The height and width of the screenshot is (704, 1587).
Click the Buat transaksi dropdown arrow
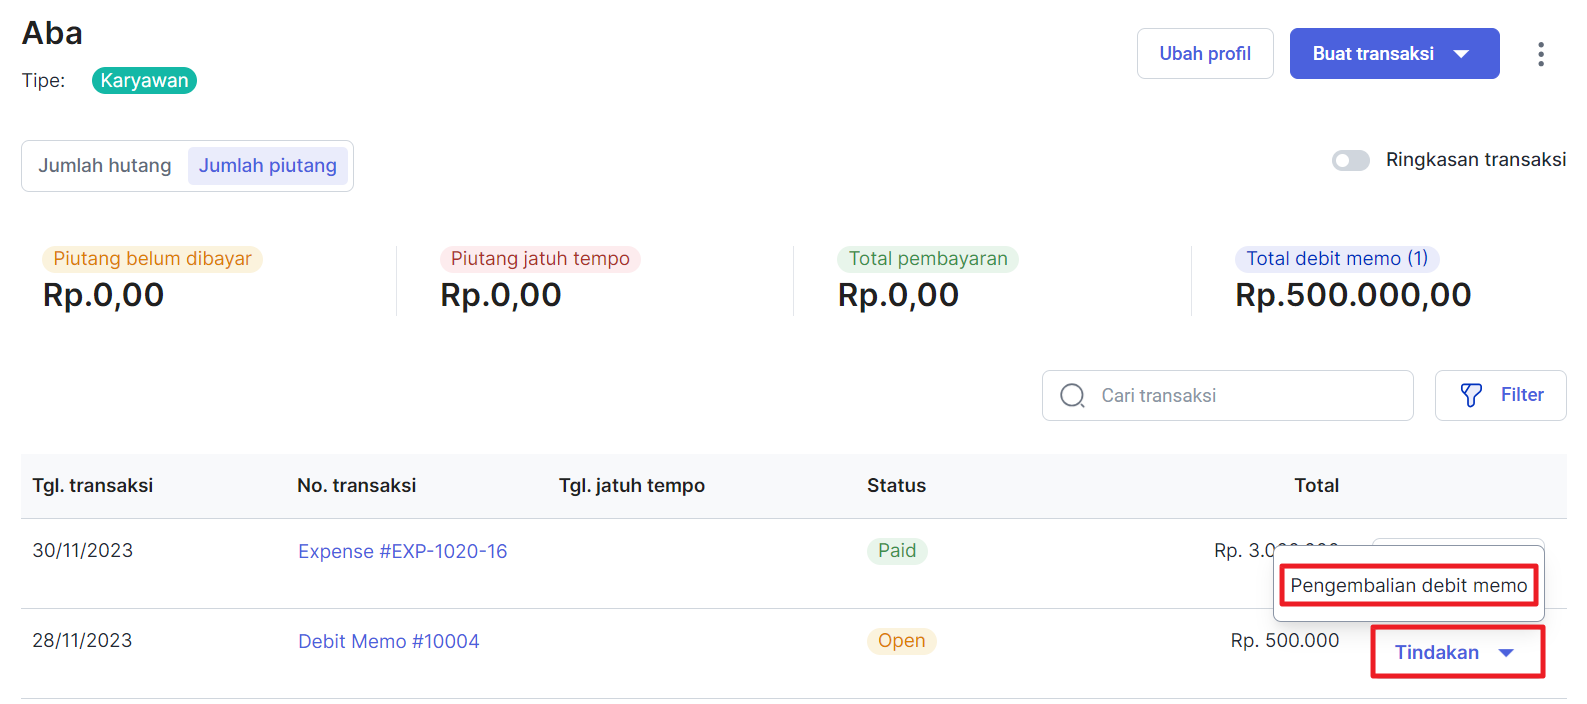pos(1461,54)
